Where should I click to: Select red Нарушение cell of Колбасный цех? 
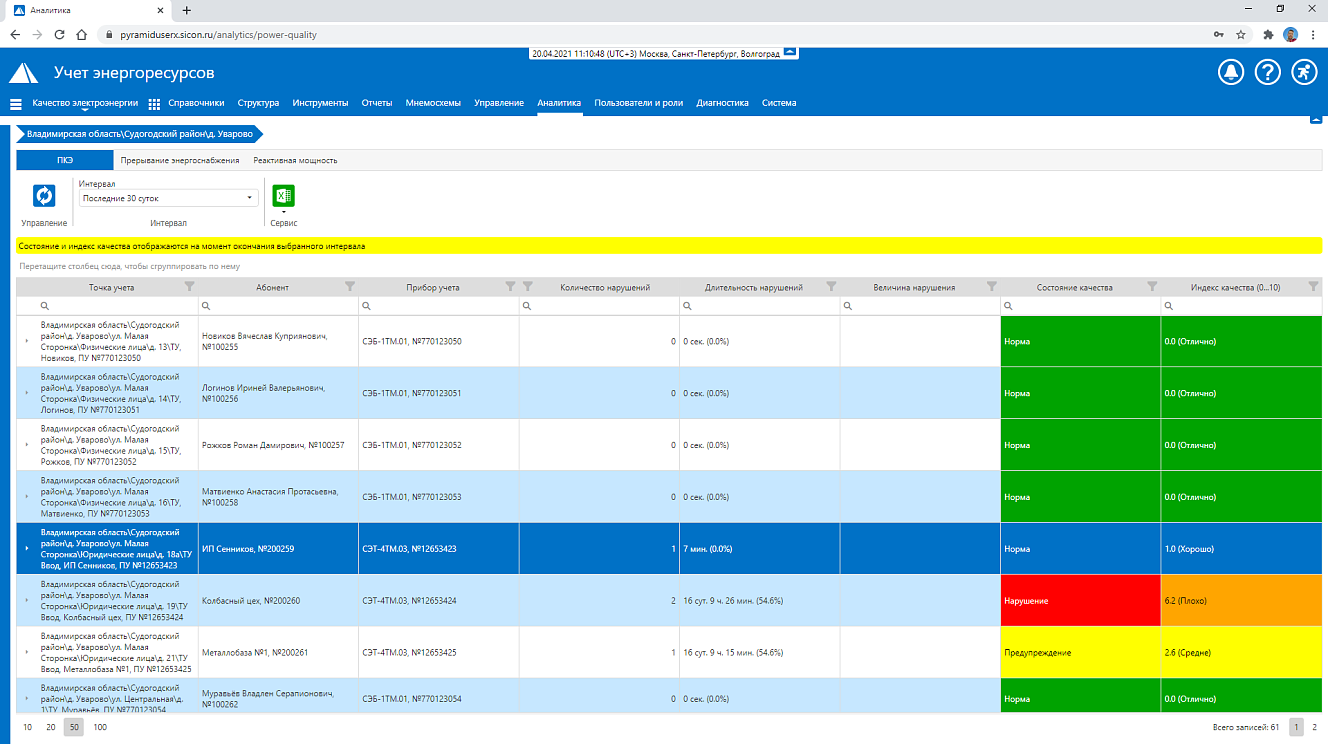[x=1080, y=601]
